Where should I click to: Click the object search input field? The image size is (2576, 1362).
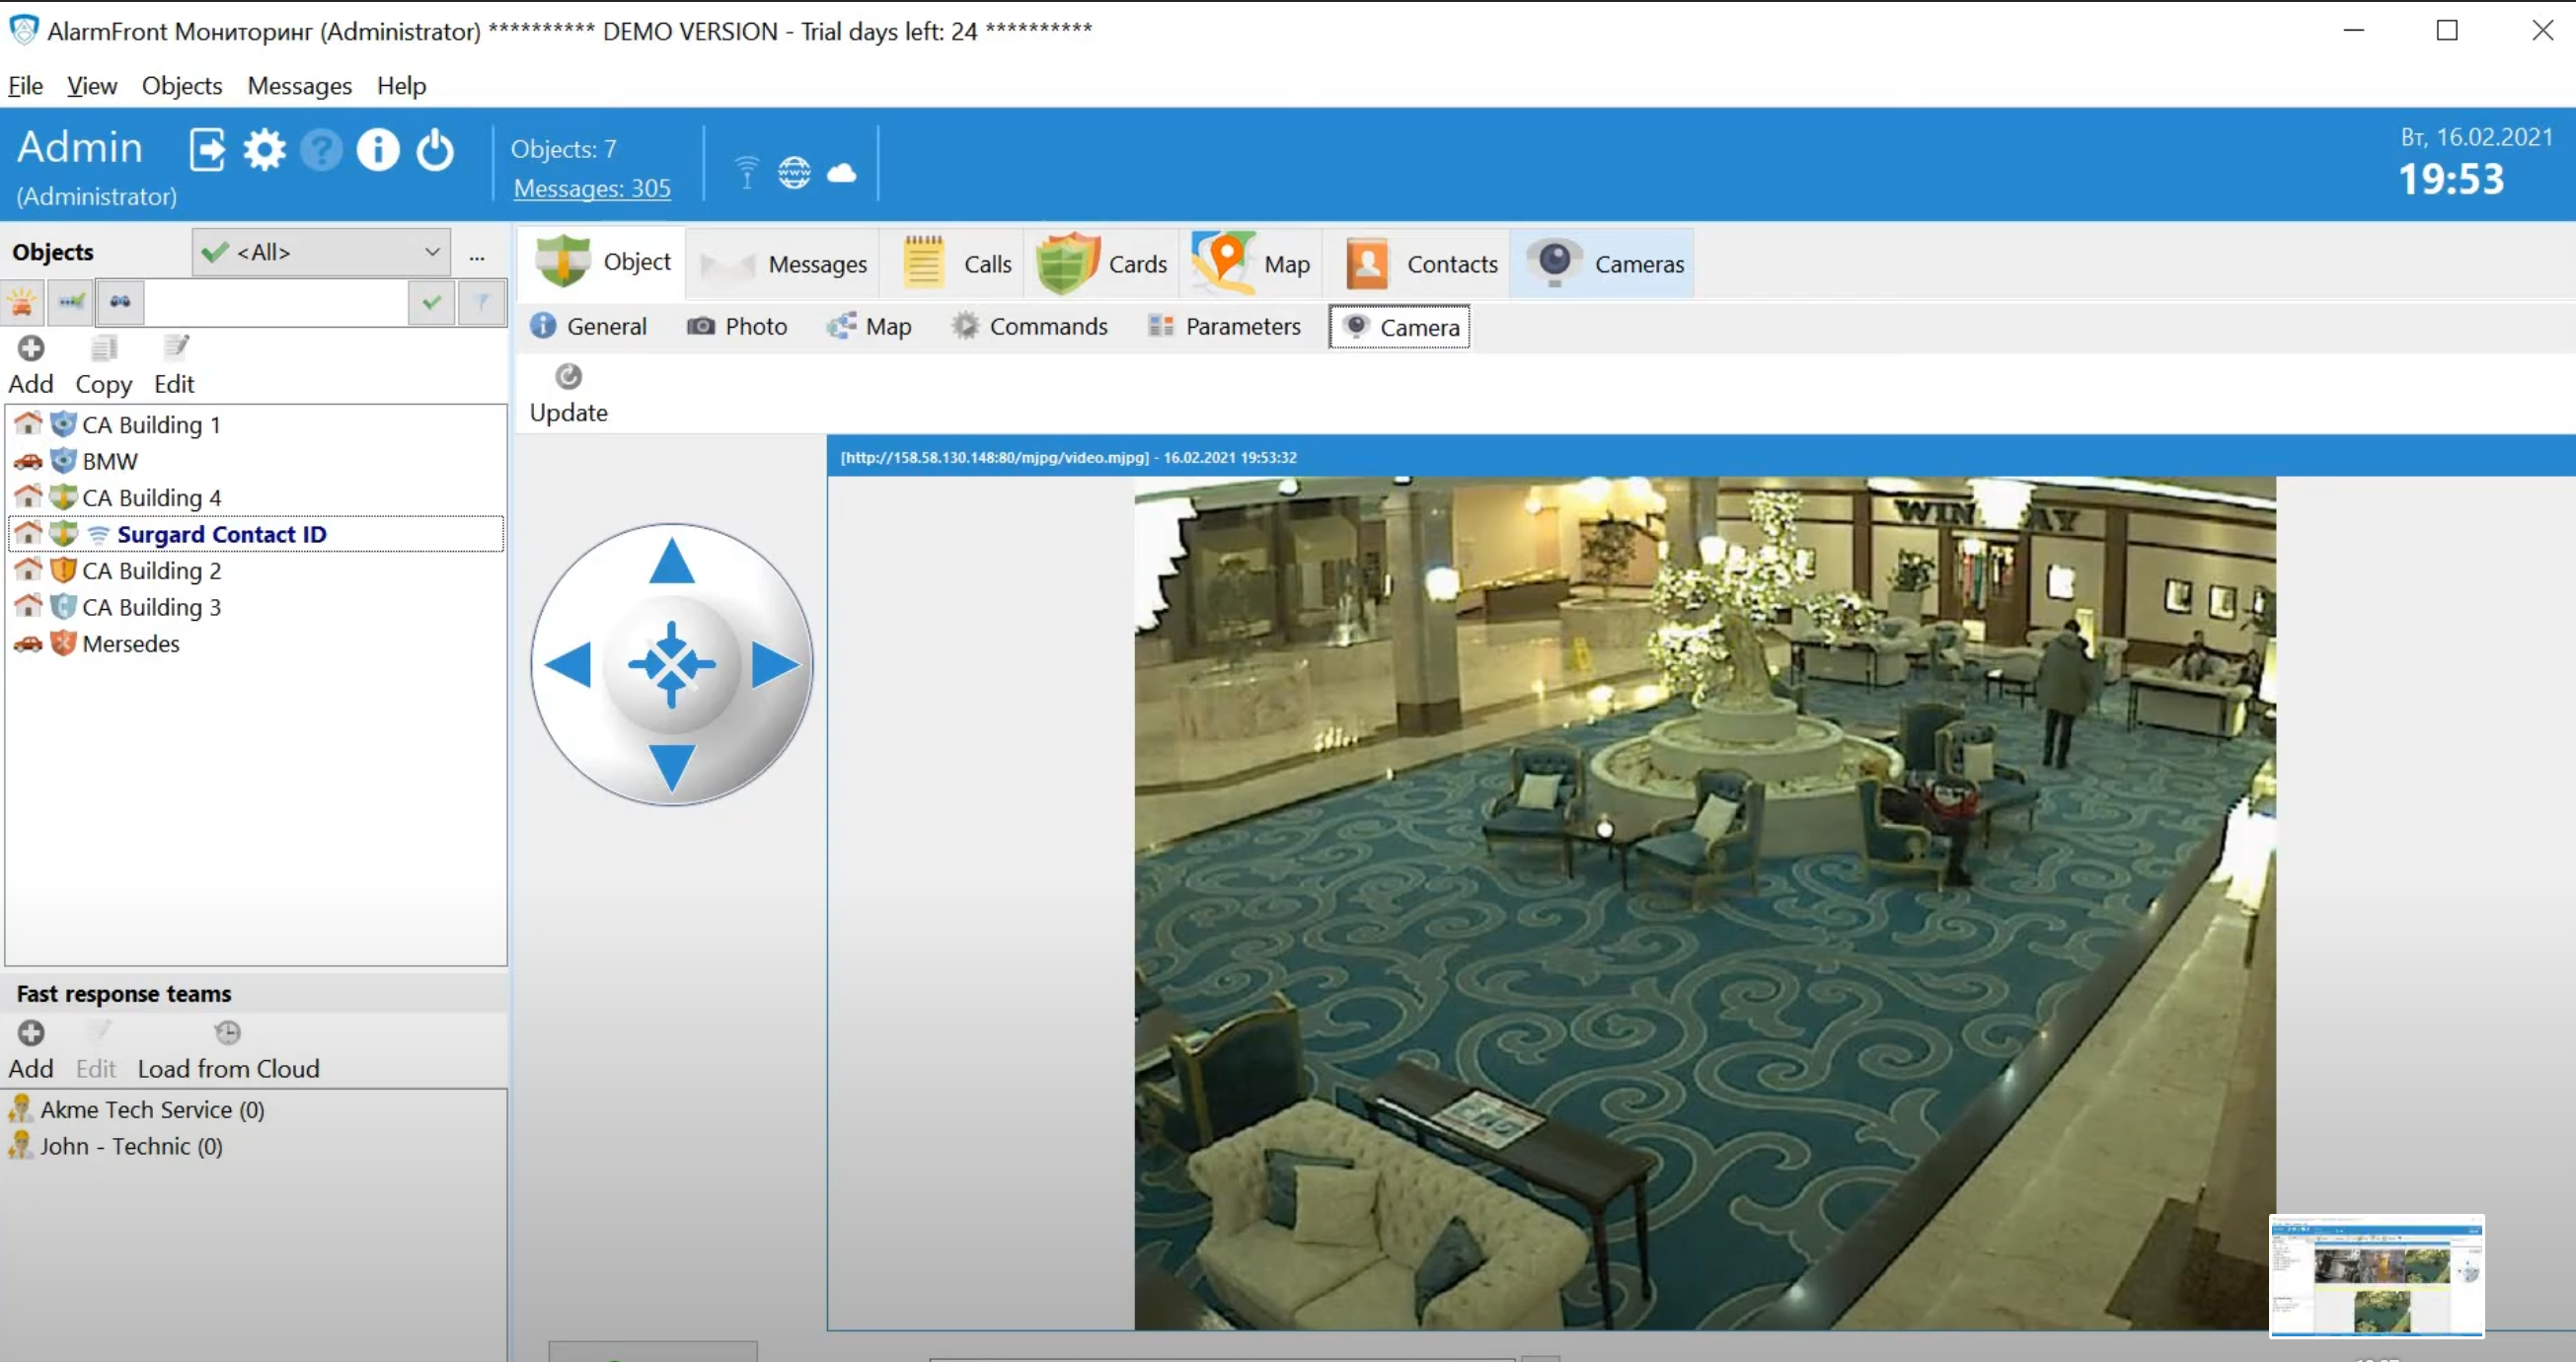click(x=277, y=302)
